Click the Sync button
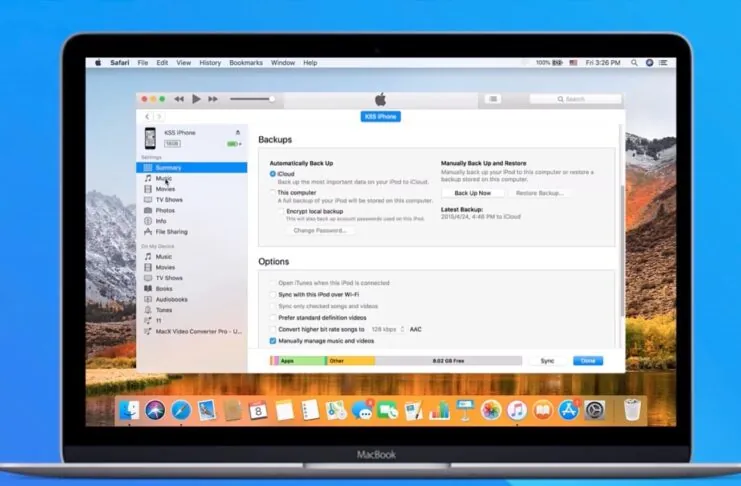This screenshot has width=741, height=486. pos(547,361)
